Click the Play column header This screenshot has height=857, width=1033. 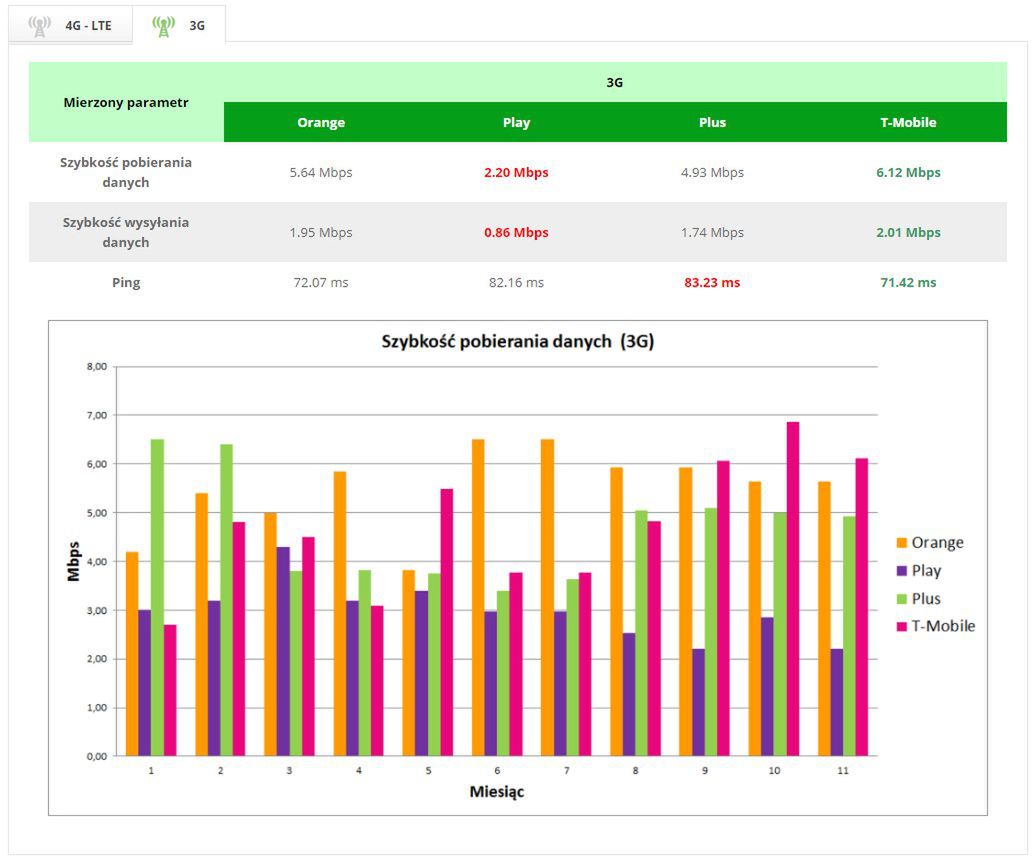(x=516, y=122)
